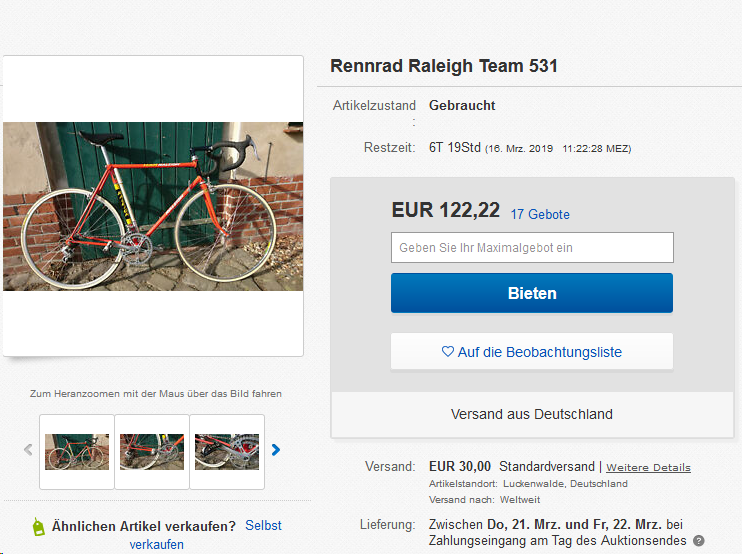
Task: Select the second bike thumbnail
Action: 152,451
